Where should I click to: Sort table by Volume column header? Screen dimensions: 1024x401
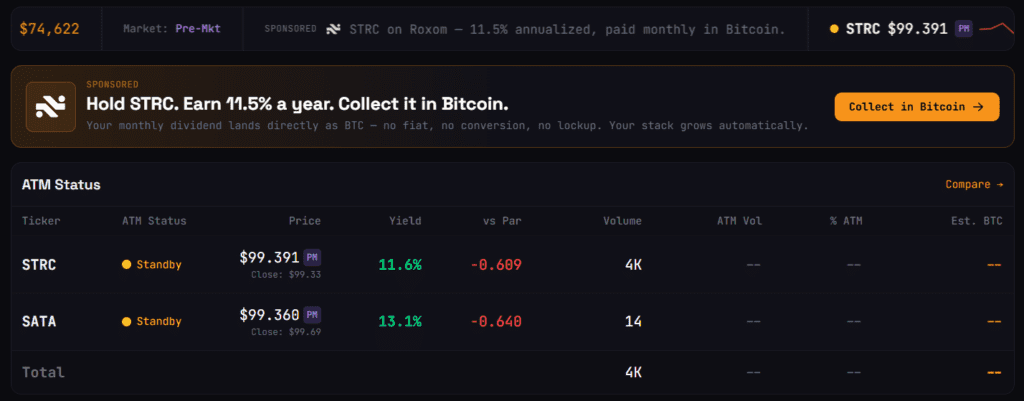tap(622, 221)
